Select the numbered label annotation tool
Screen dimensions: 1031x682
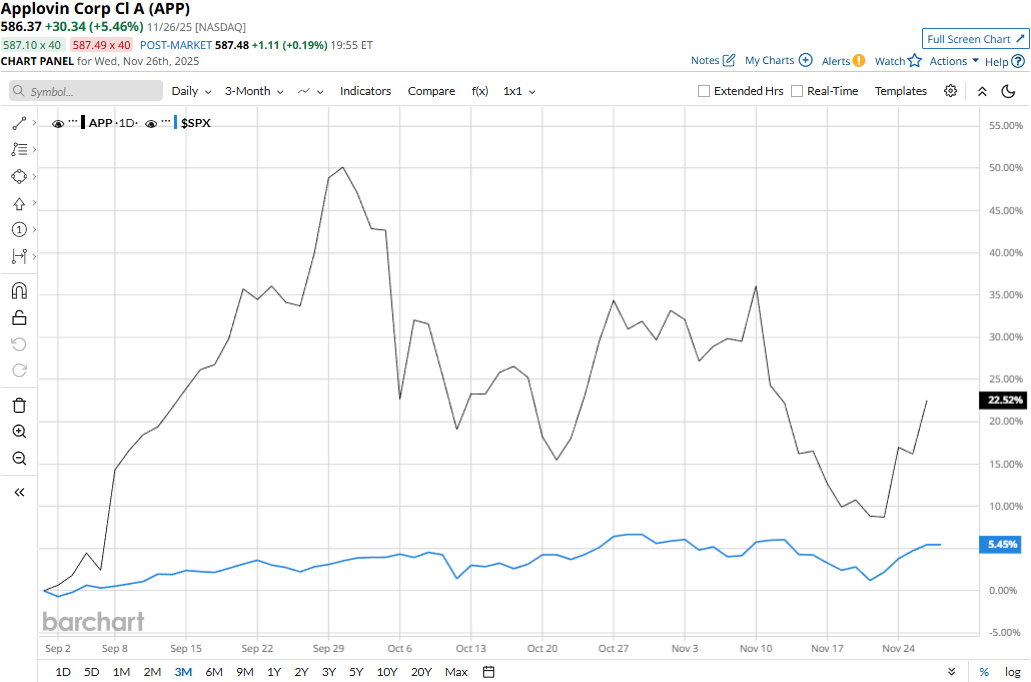[19, 230]
